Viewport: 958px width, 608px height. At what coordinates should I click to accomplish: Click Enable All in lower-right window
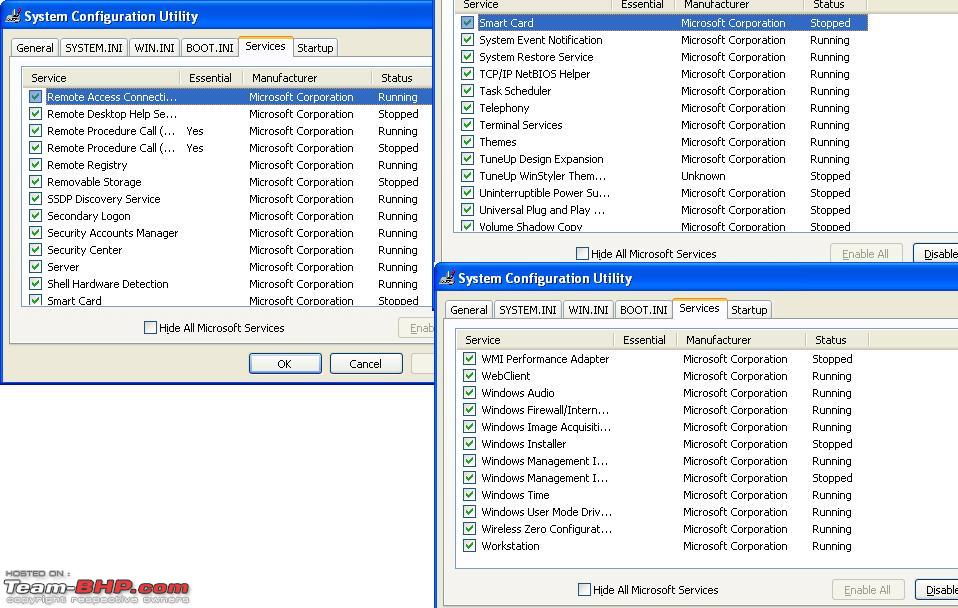point(867,590)
